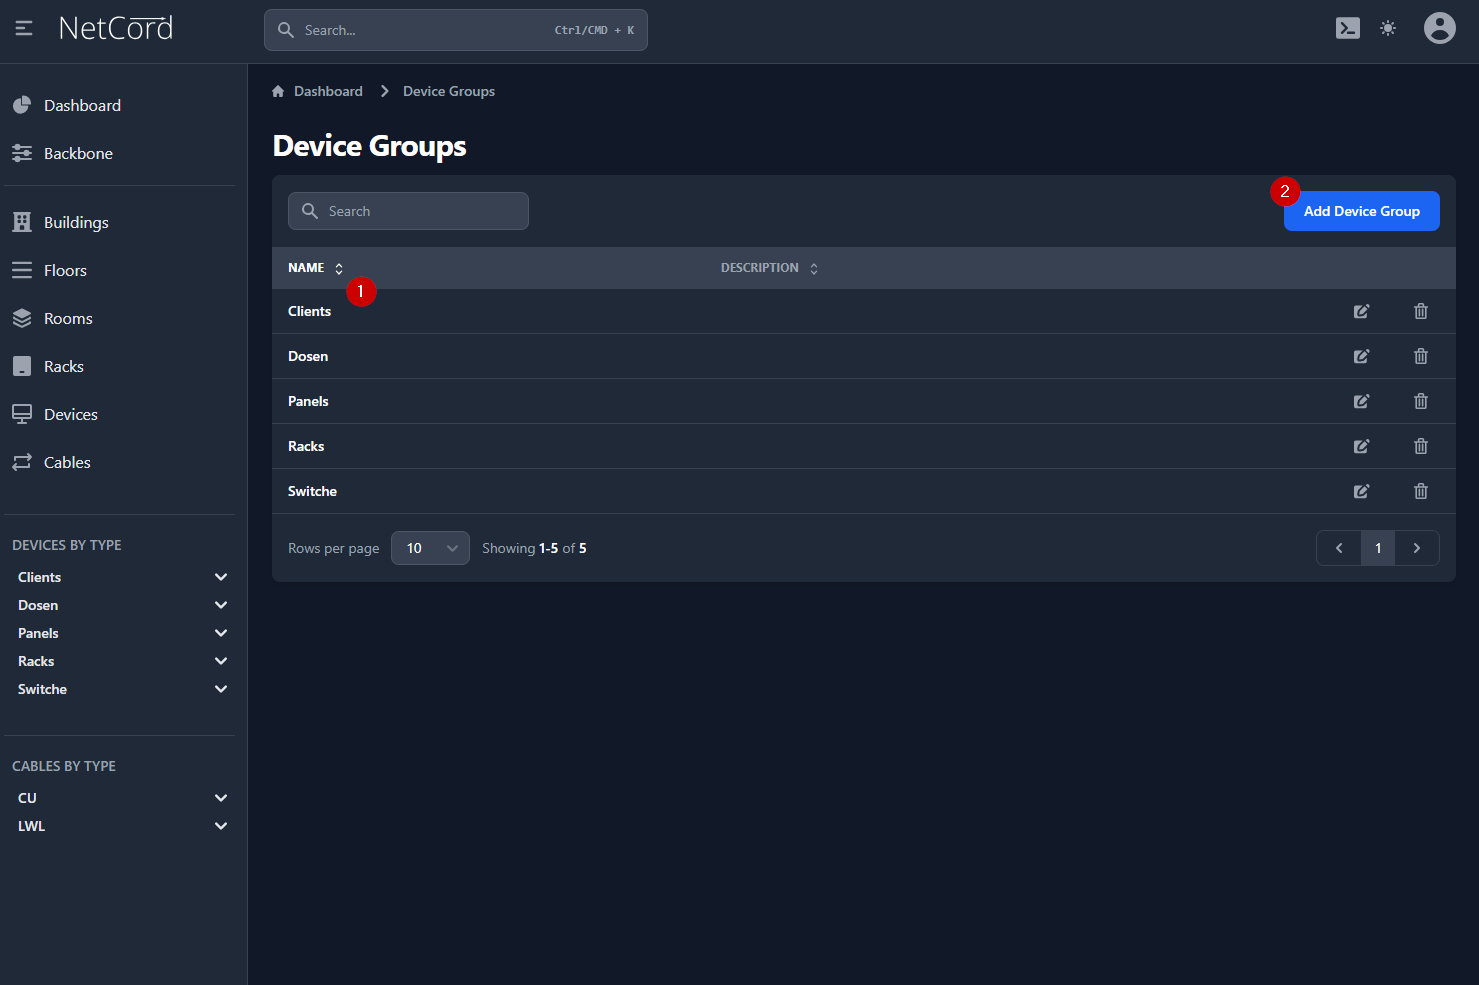Click the Backbone sliders icon

coord(22,153)
